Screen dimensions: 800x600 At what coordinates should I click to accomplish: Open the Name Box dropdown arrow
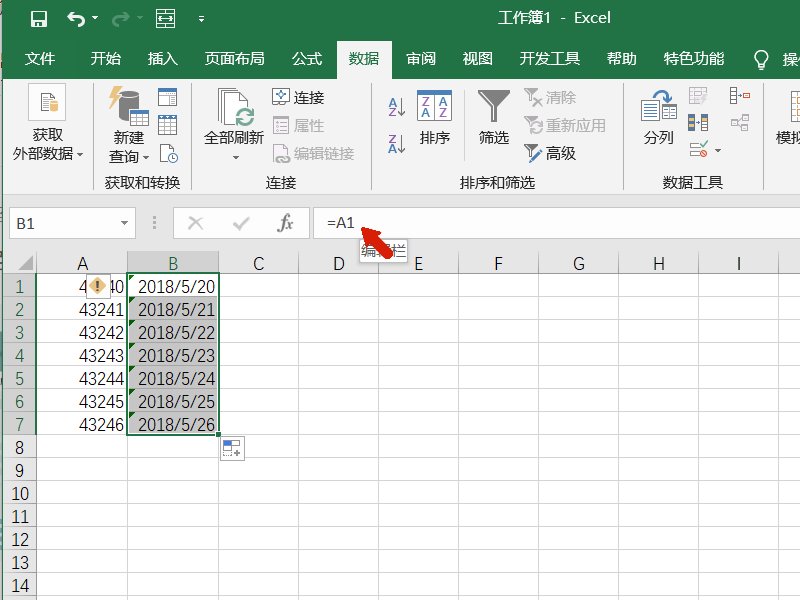pos(124,222)
